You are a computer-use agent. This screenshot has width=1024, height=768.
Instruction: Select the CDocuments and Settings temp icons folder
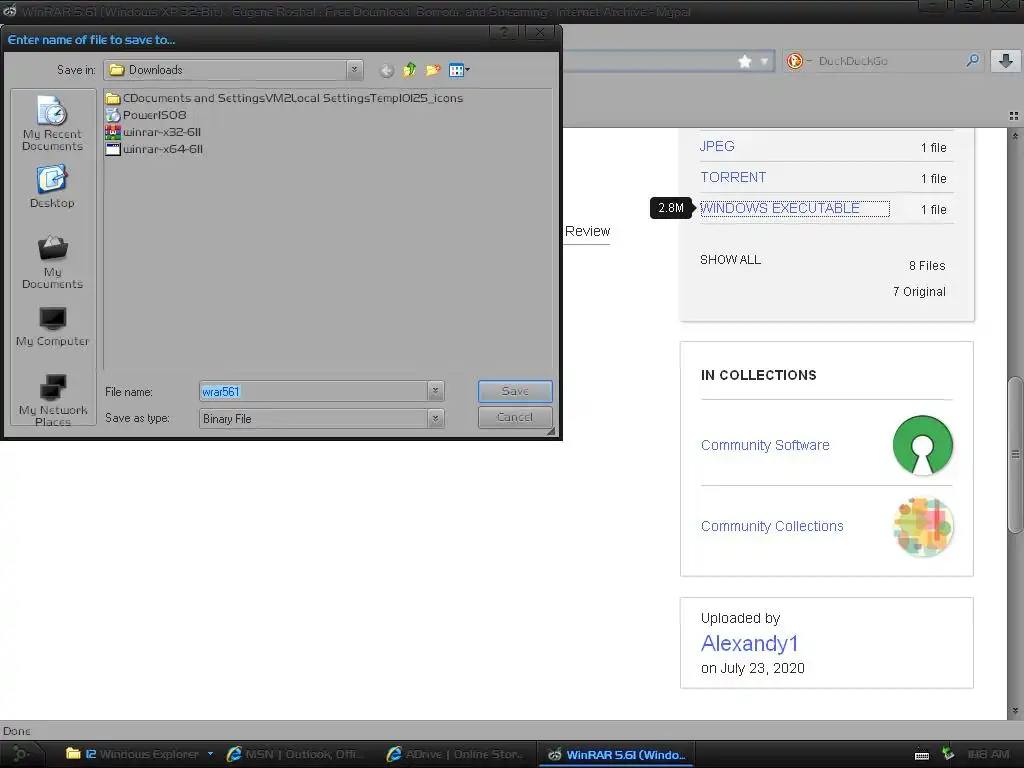click(x=284, y=98)
